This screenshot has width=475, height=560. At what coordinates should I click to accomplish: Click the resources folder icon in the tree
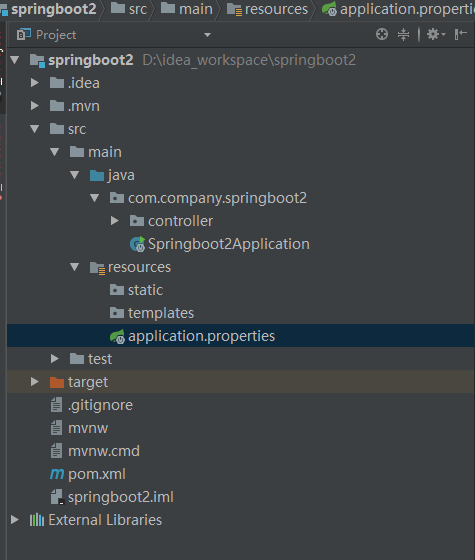click(x=97, y=268)
